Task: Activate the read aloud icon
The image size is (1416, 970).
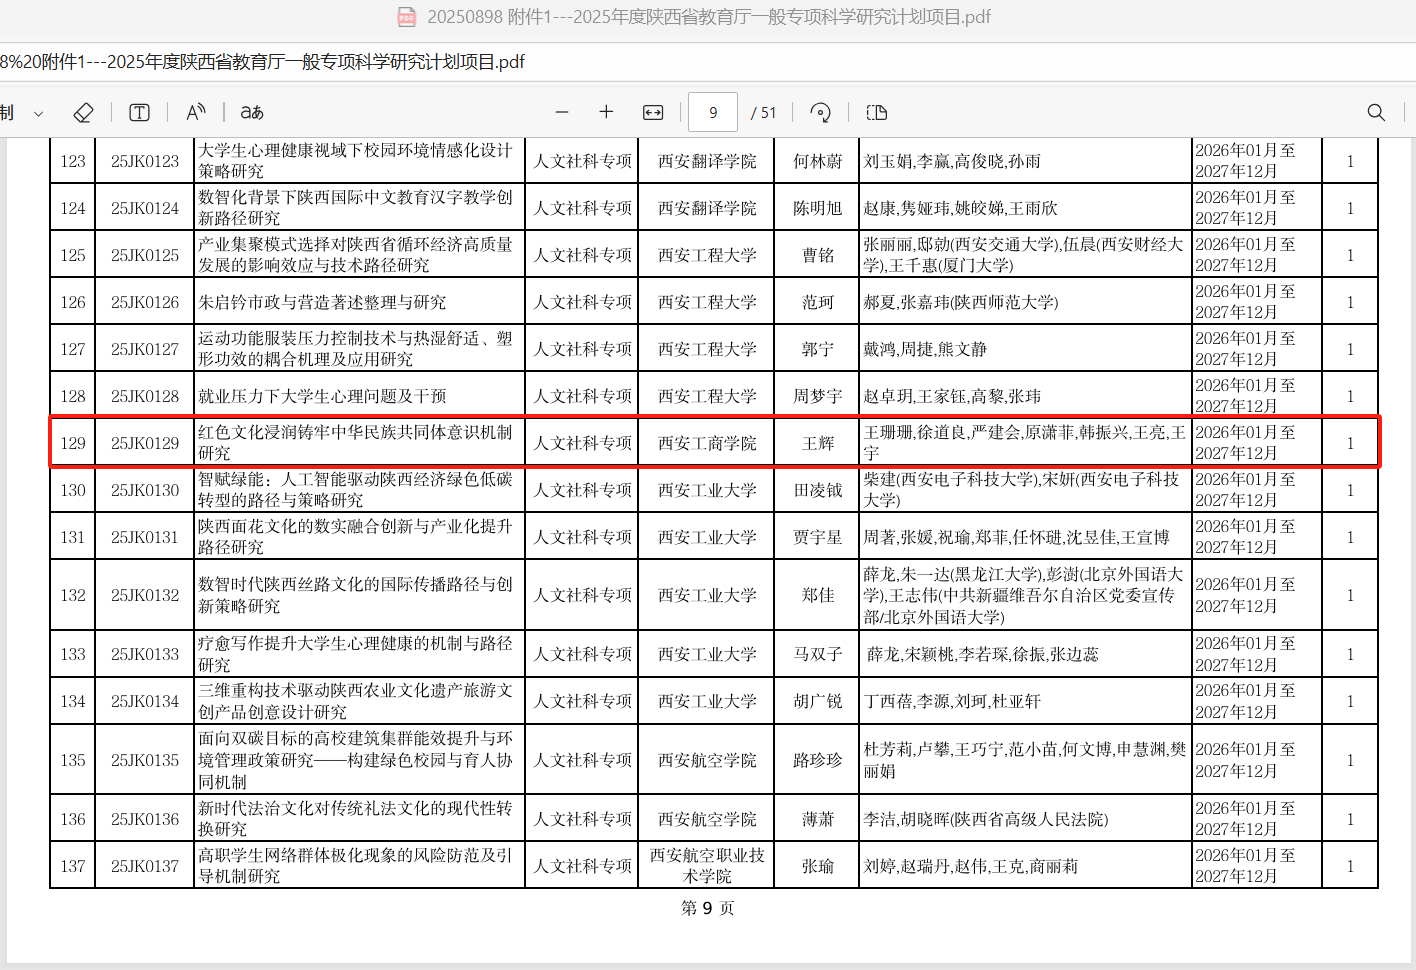Action: (196, 112)
